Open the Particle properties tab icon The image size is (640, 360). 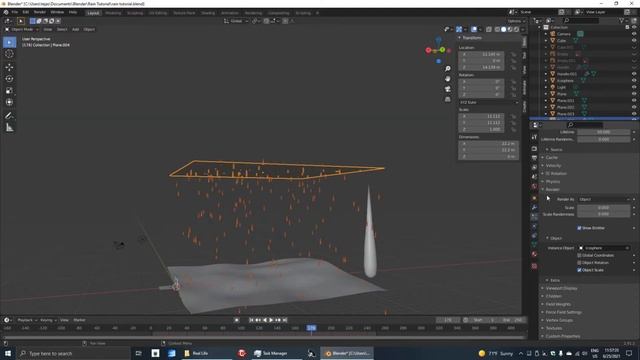pyautogui.click(x=534, y=217)
